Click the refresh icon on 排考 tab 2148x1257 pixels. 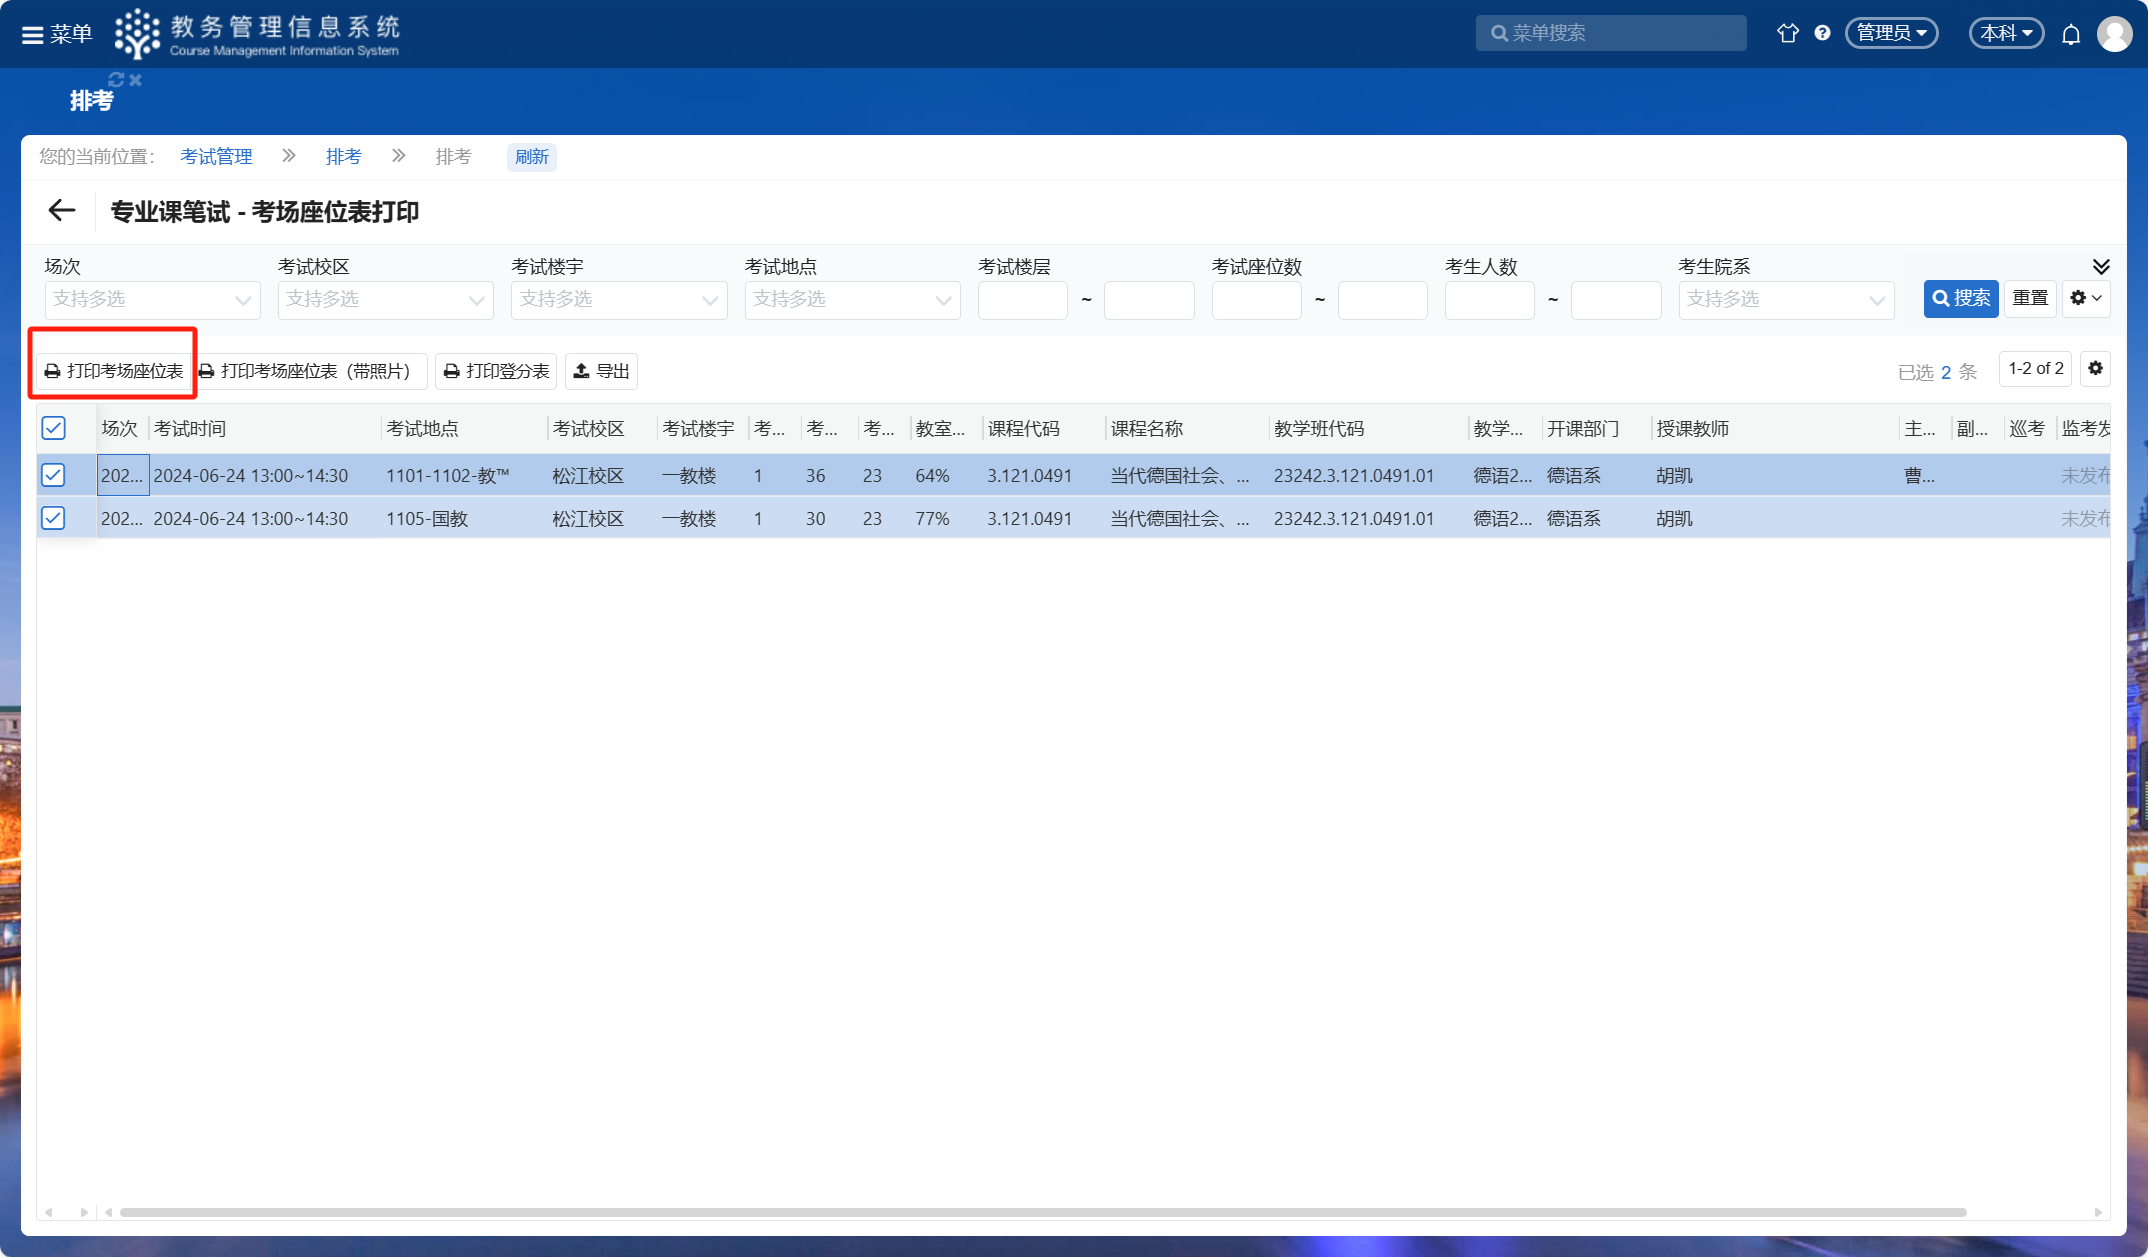pyautogui.click(x=116, y=79)
